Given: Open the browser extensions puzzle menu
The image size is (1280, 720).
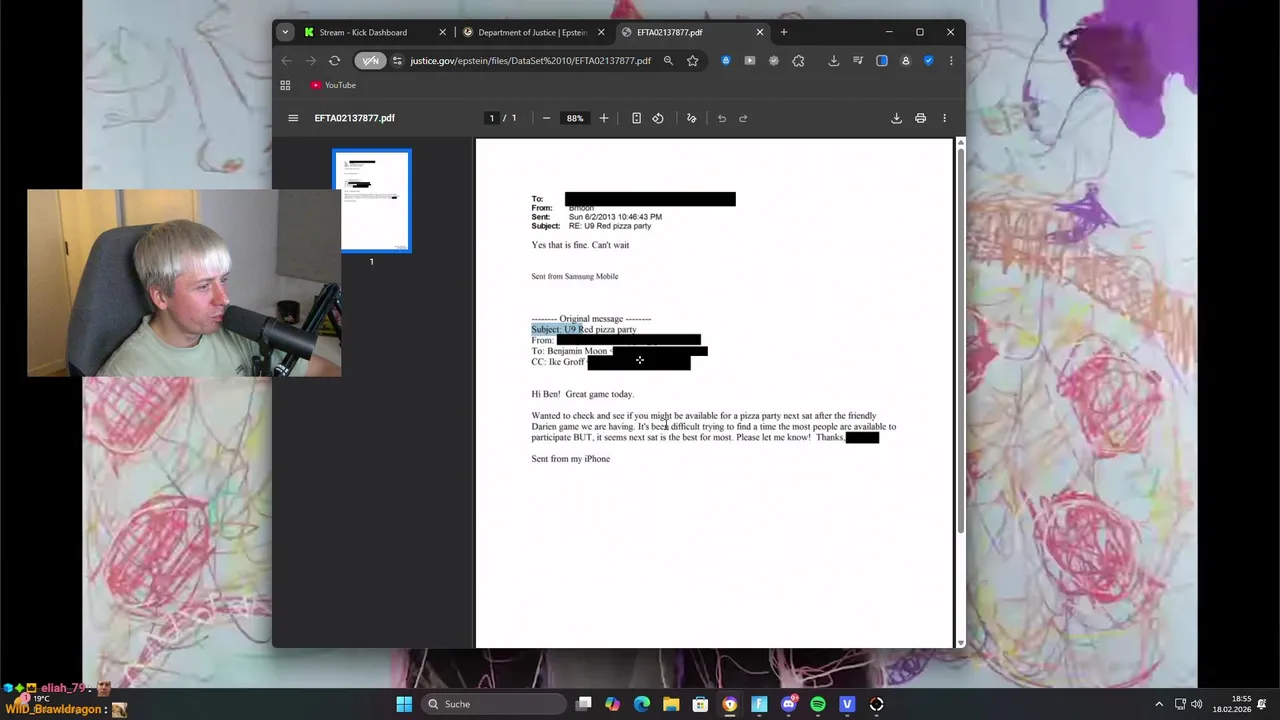Looking at the screenshot, I should [x=798, y=61].
